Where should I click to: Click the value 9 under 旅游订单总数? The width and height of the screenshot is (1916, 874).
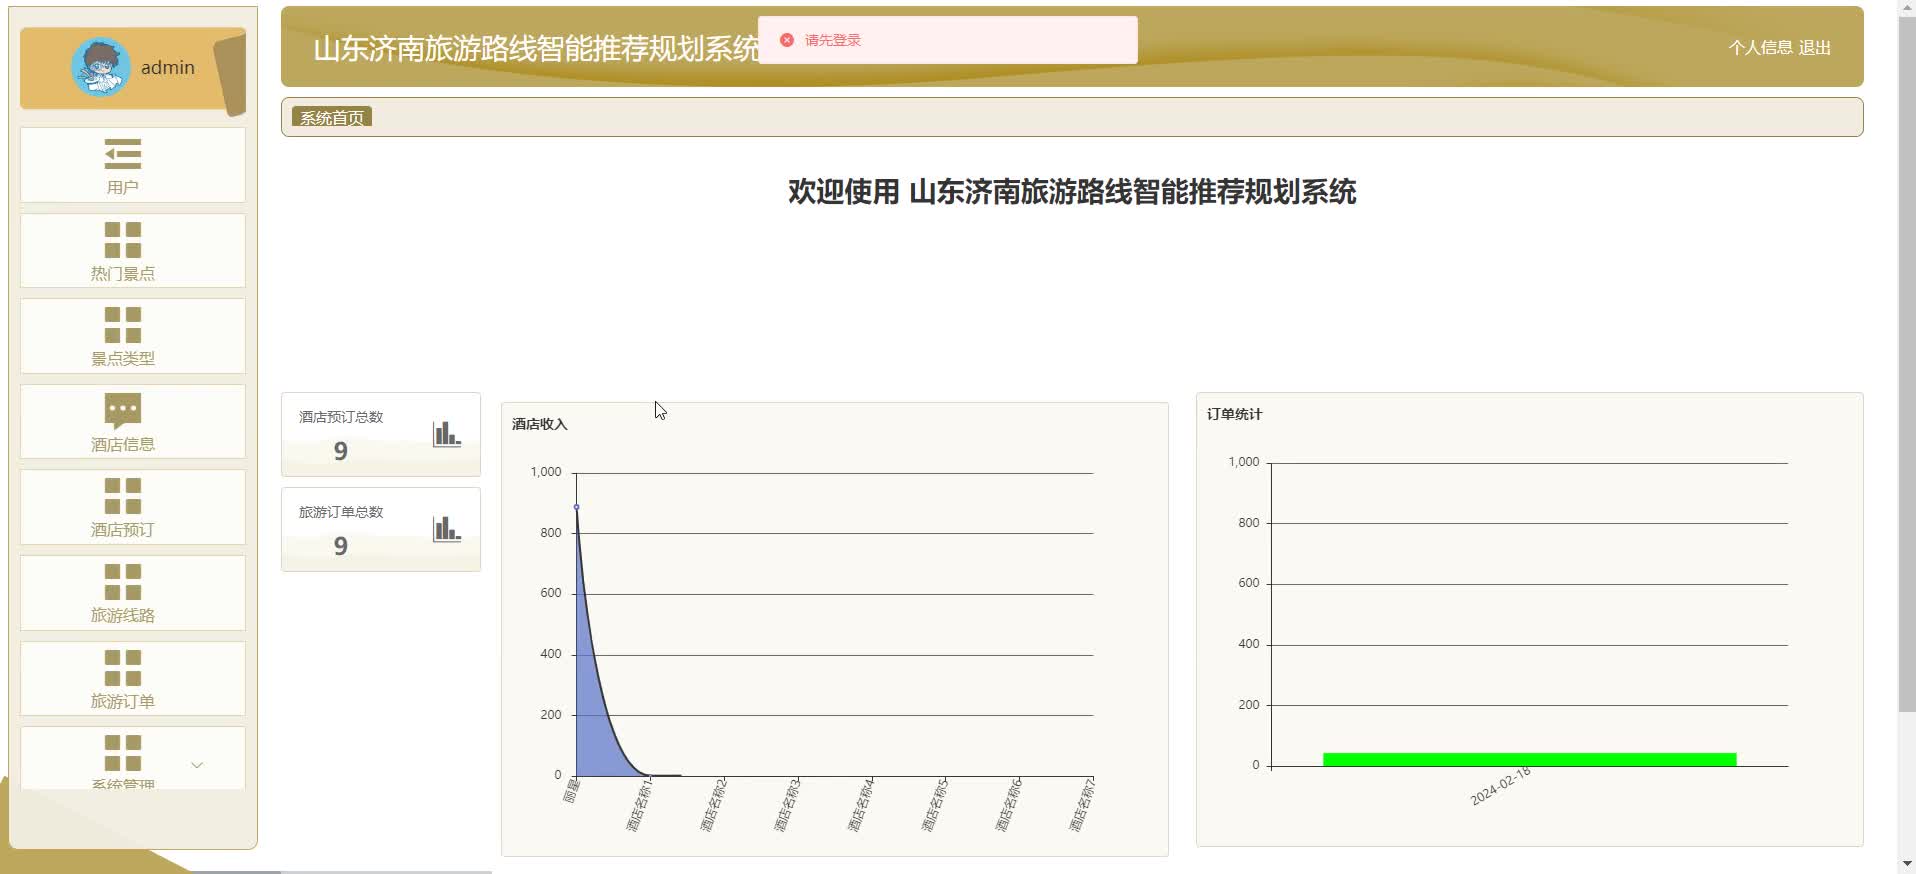point(341,546)
